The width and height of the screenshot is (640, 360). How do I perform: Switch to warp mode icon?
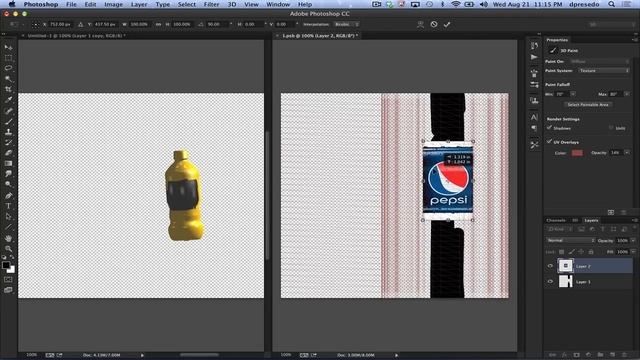(x=420, y=24)
